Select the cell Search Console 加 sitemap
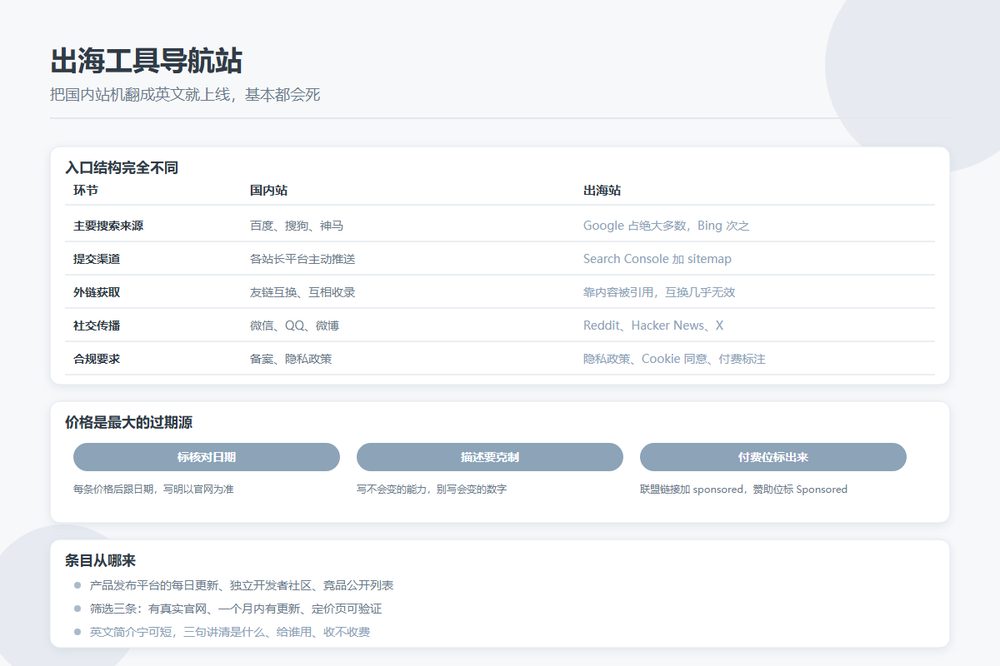The image size is (1000, 666). tap(658, 259)
